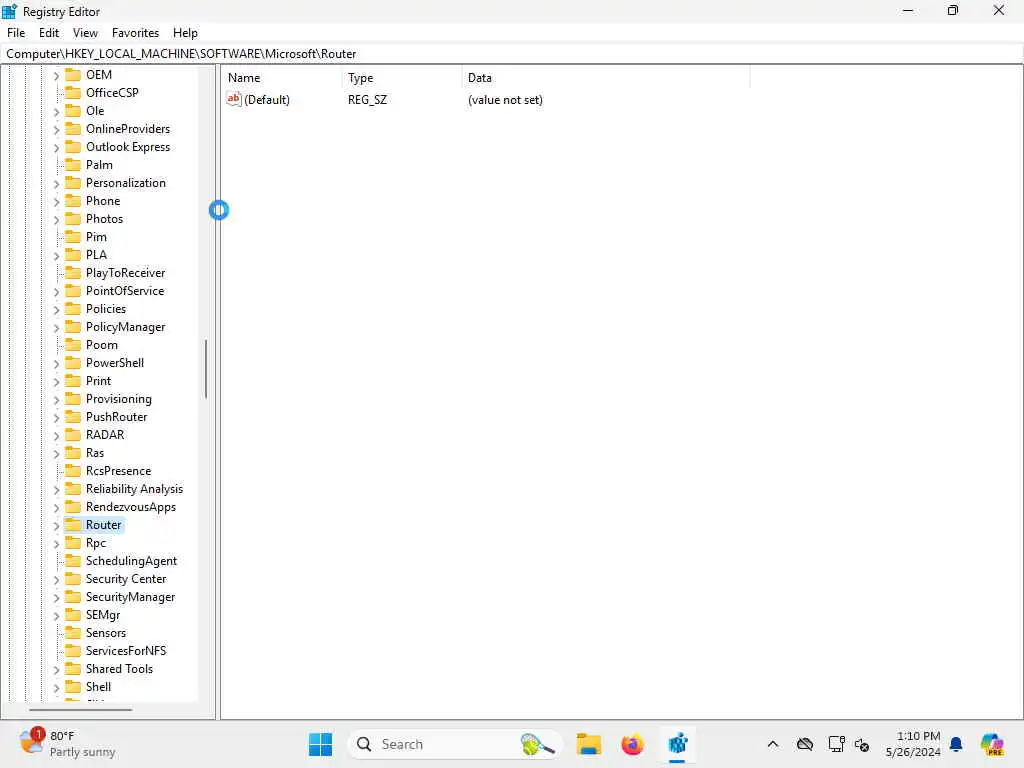Select the Poom folder icon
This screenshot has width=1024, height=768.
click(x=73, y=345)
